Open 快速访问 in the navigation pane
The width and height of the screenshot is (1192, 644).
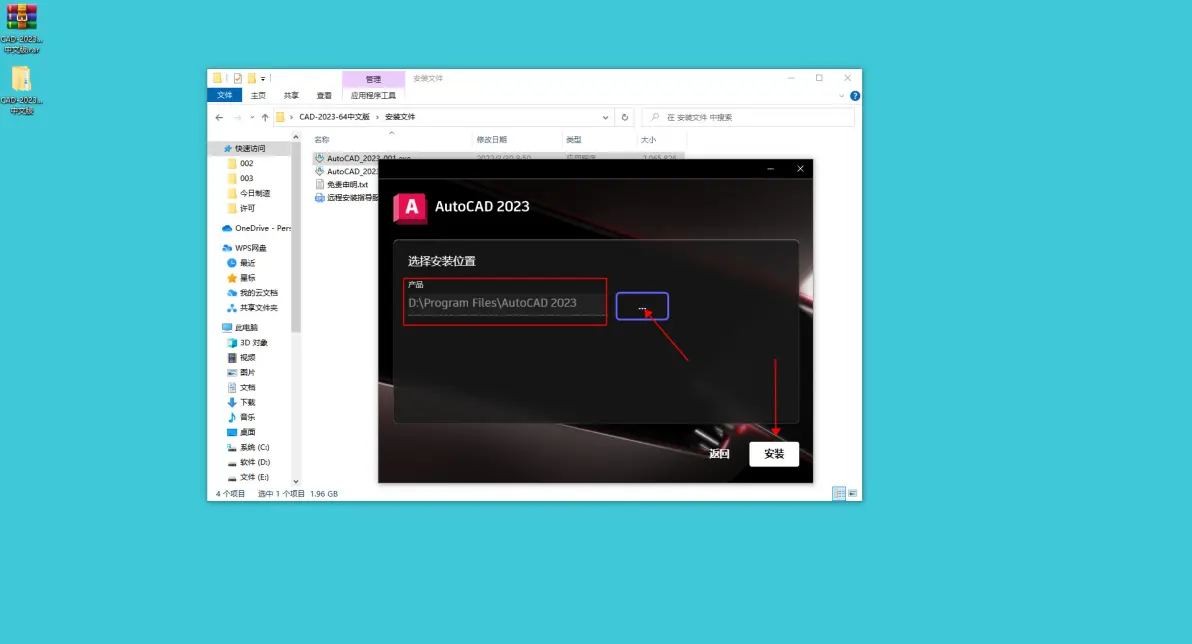click(x=250, y=149)
